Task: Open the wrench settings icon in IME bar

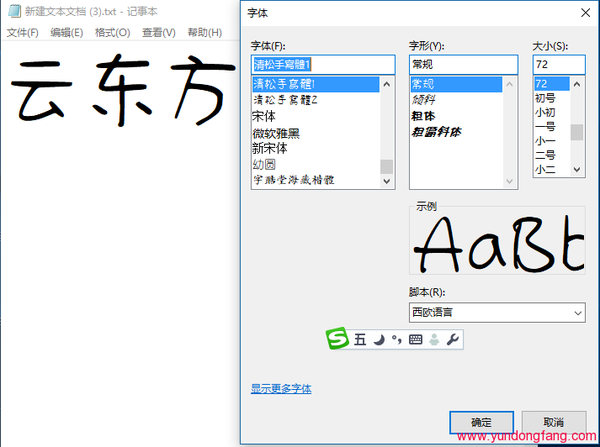Action: coord(453,339)
